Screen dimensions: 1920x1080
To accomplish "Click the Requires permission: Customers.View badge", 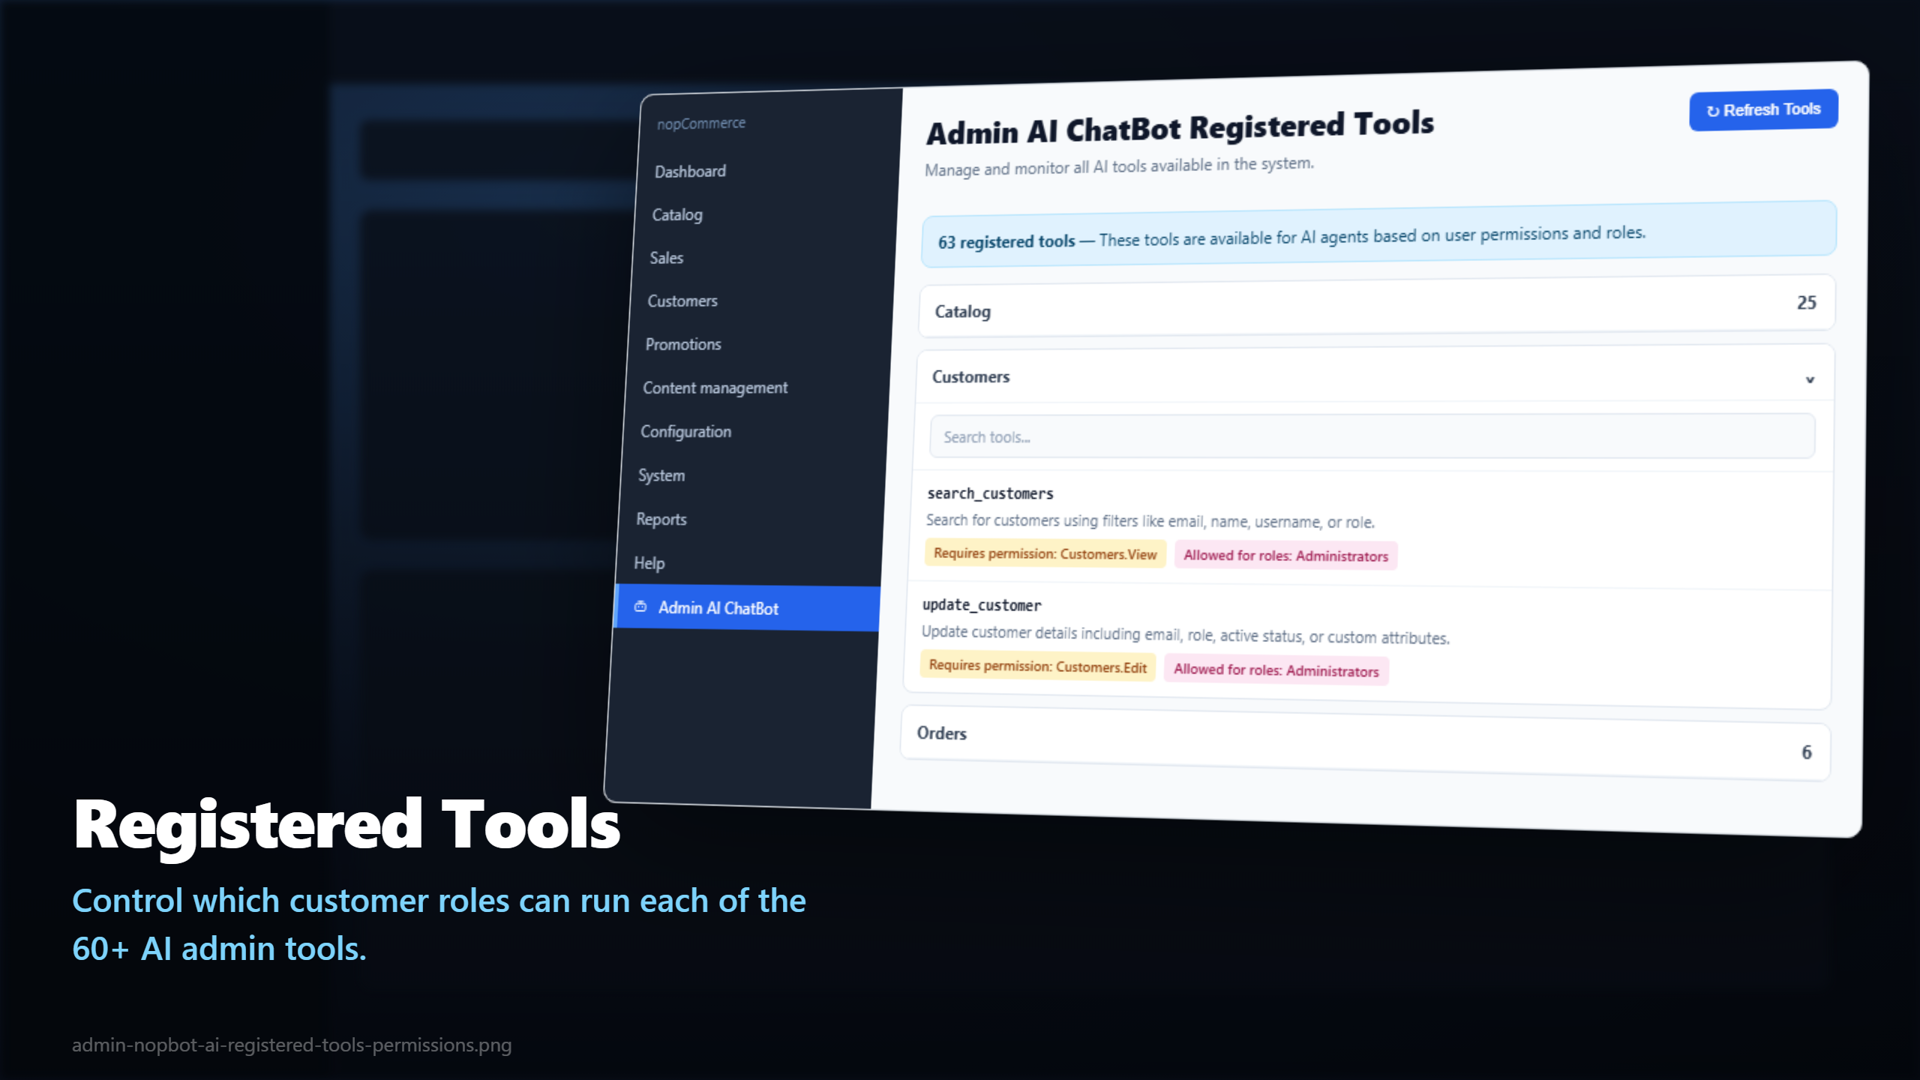I will coord(1045,554).
